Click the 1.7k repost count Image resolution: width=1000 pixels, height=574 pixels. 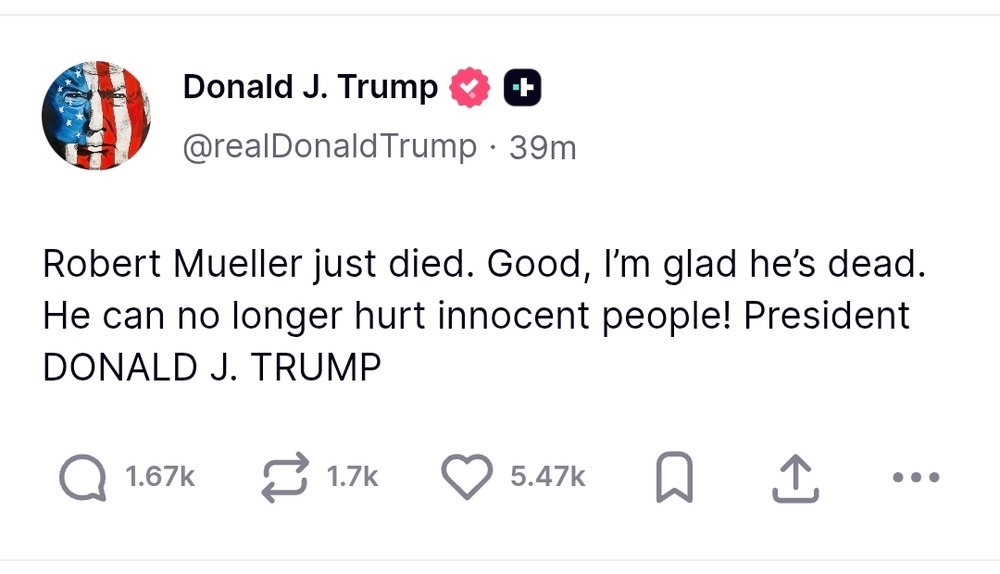(x=353, y=477)
